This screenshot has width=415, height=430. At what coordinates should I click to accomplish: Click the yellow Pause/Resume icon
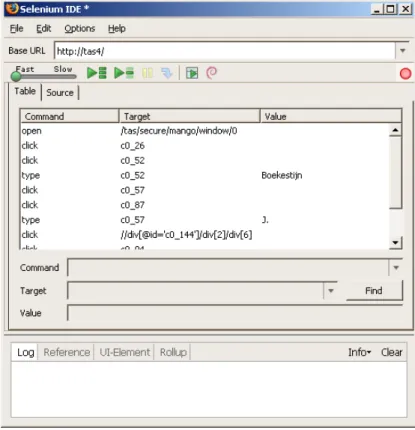coord(147,73)
